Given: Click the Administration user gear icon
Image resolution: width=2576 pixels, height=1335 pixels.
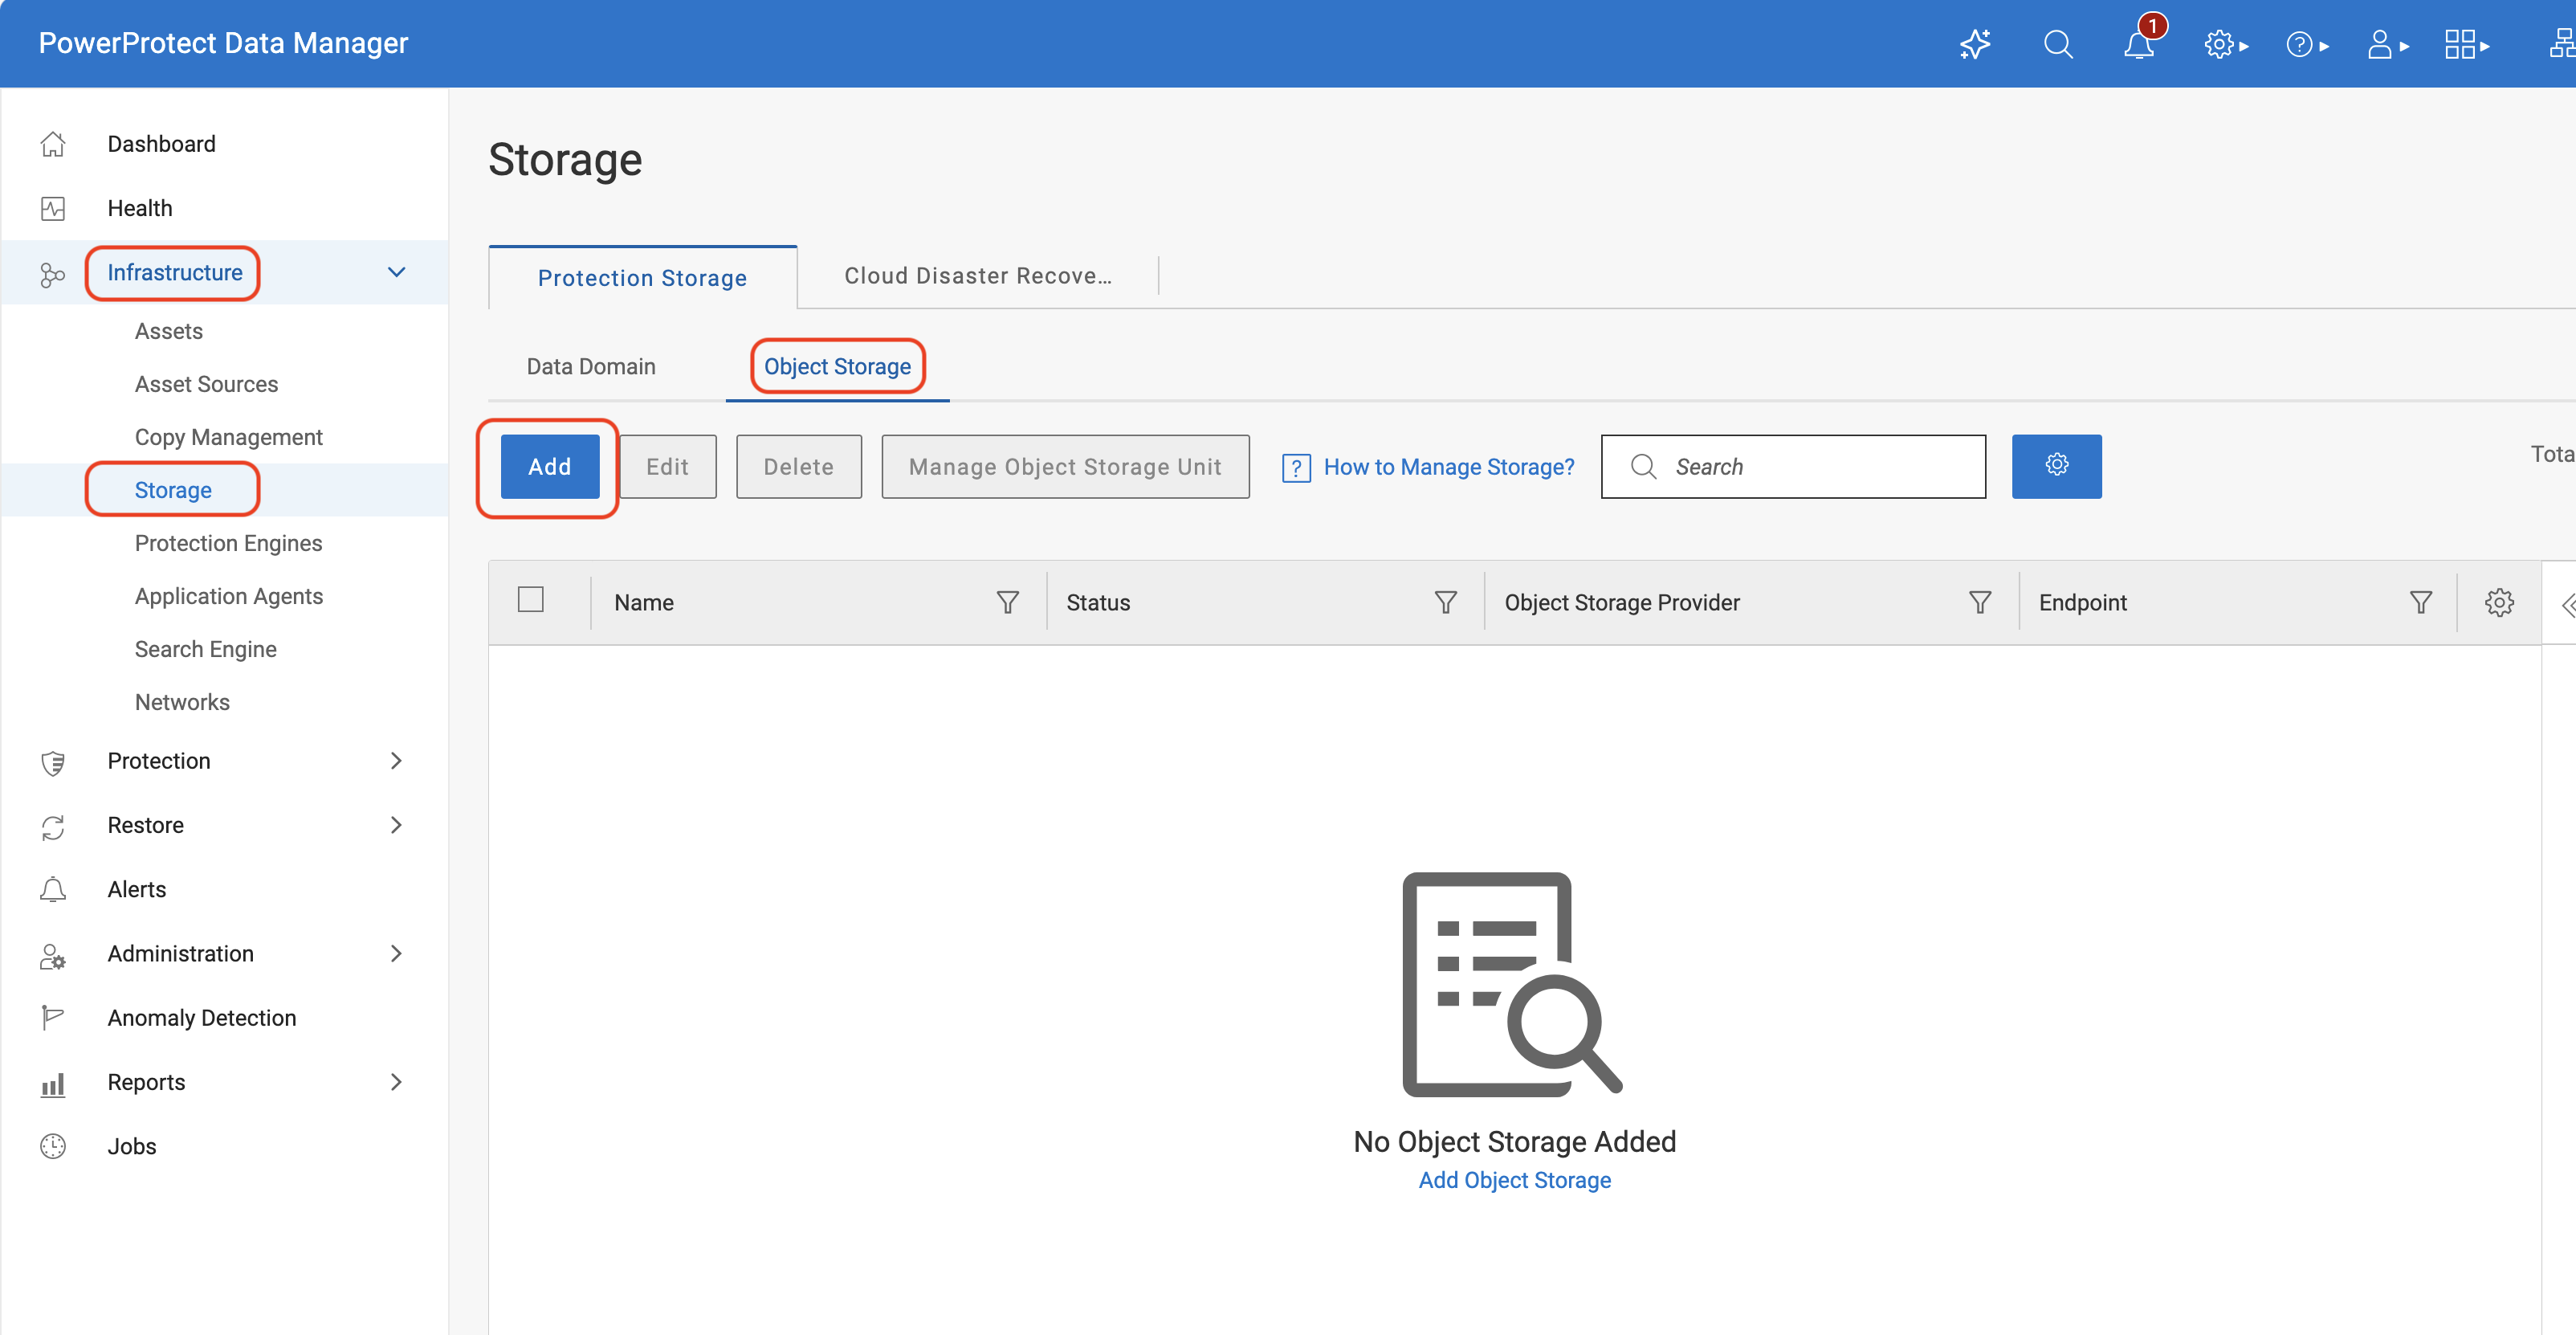Looking at the screenshot, I should point(53,955).
